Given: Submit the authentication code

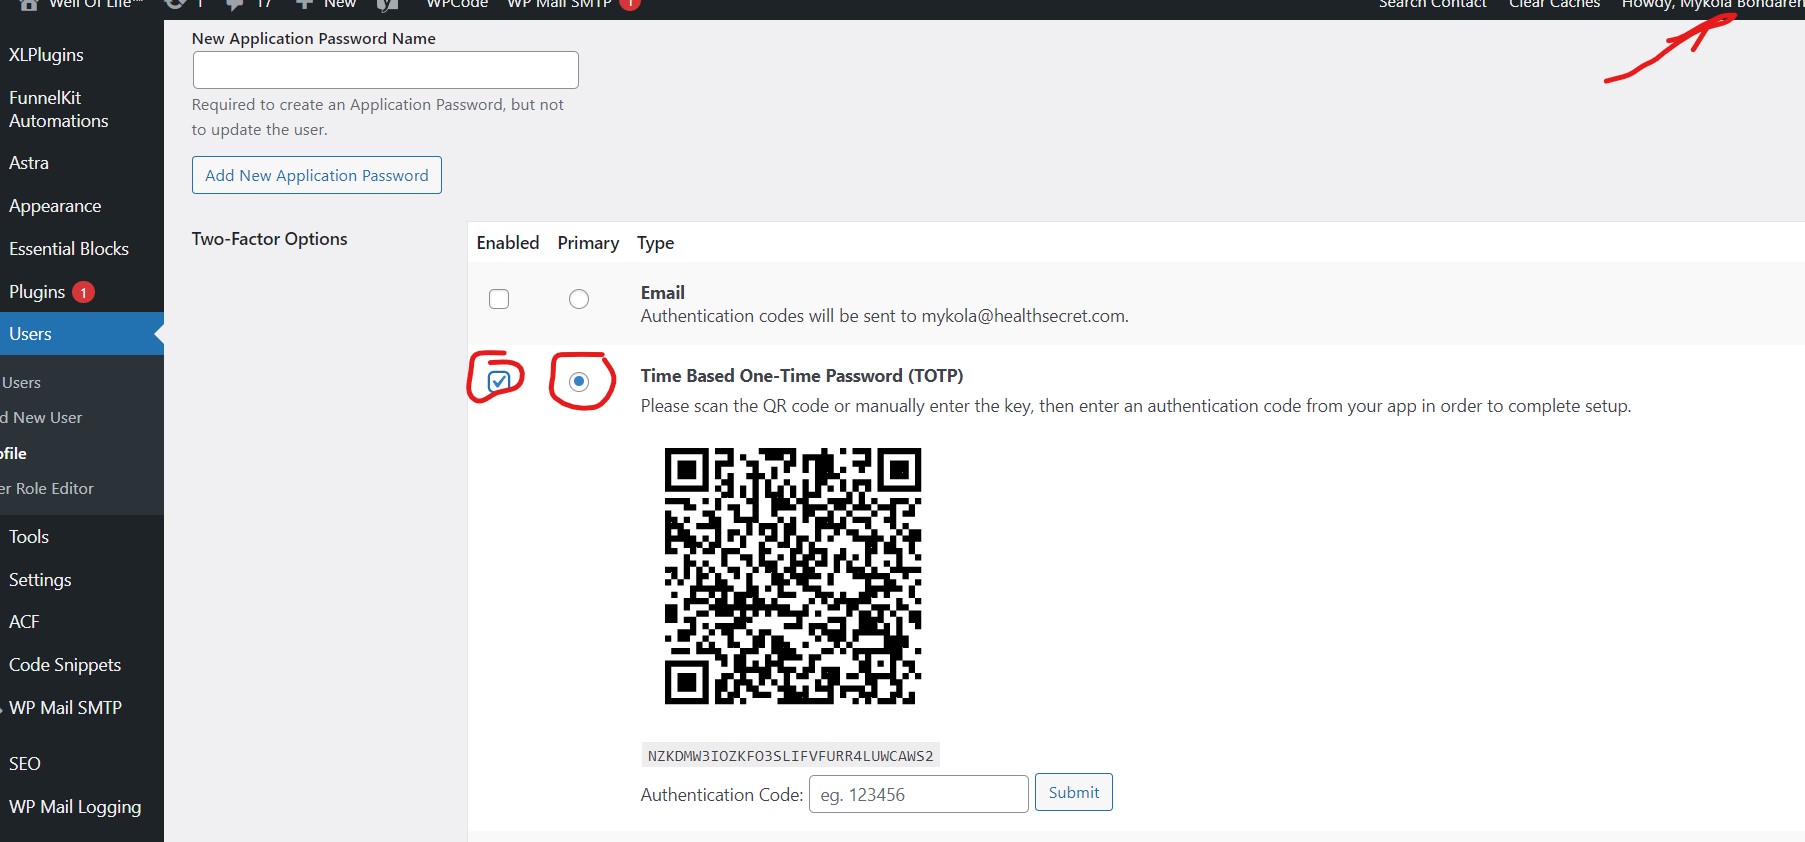Looking at the screenshot, I should coord(1073,793).
